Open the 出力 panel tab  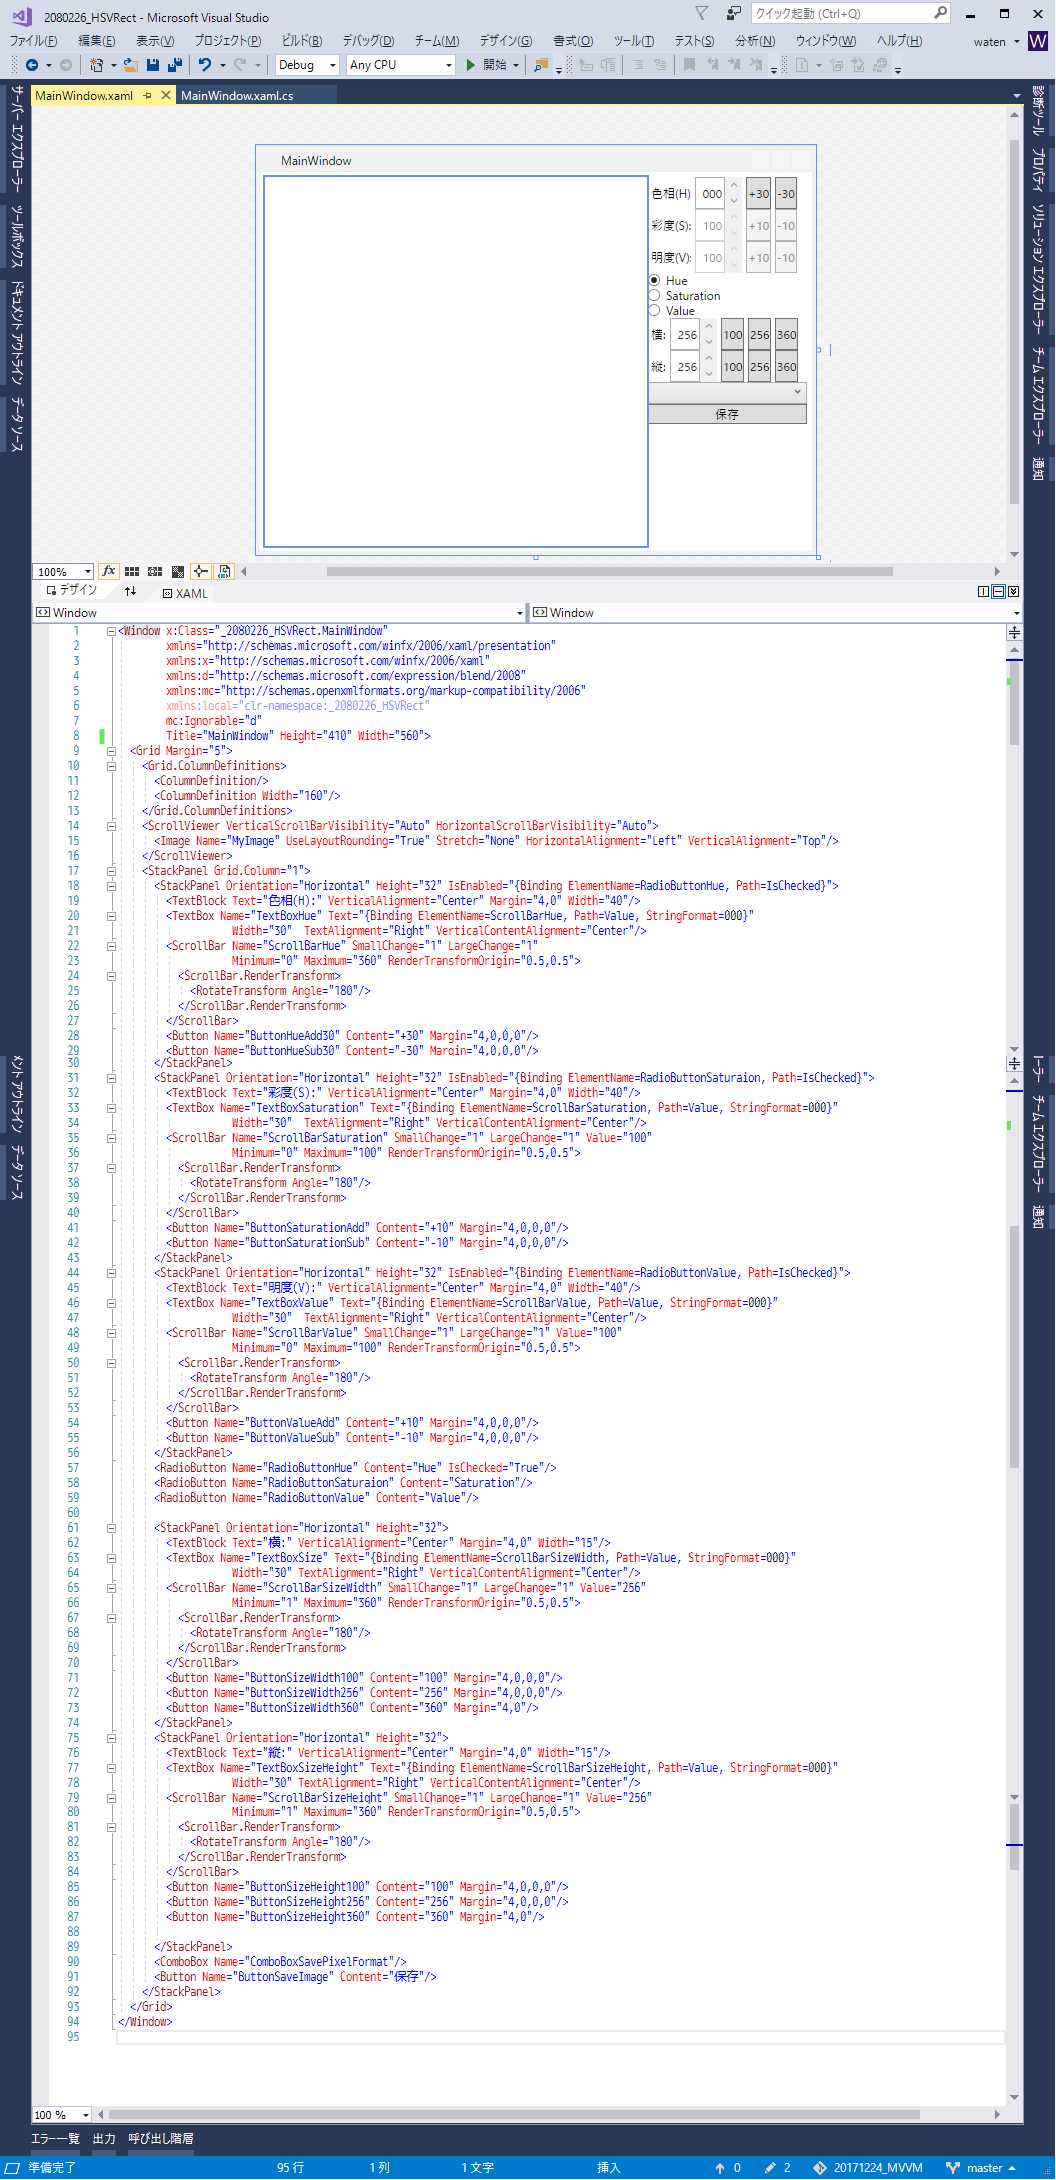click(x=104, y=2139)
